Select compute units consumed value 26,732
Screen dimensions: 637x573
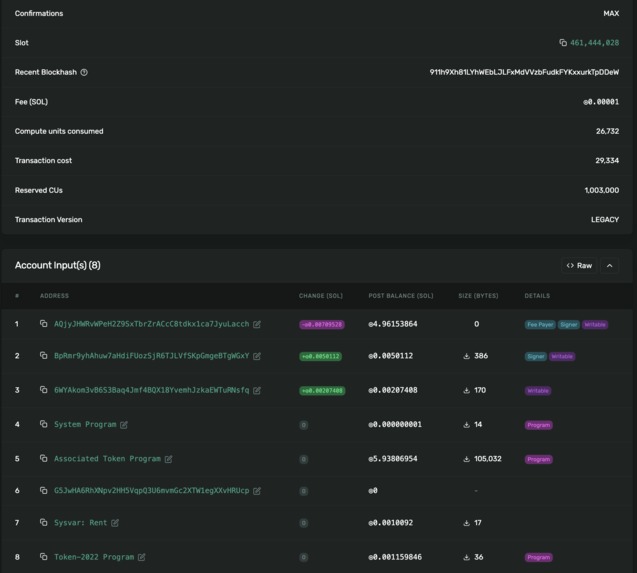click(607, 131)
